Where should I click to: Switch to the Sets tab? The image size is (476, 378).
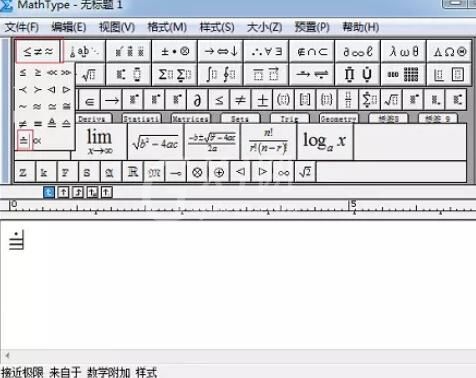pyautogui.click(x=240, y=119)
